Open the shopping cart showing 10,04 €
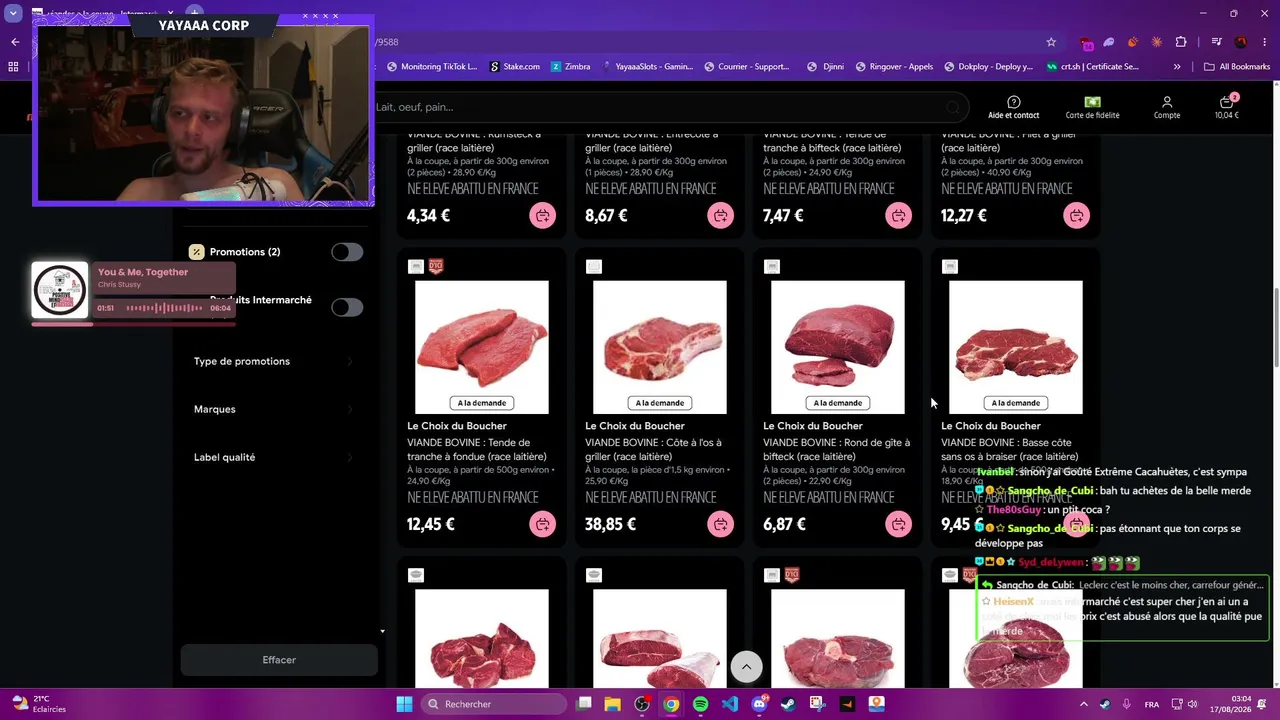The image size is (1280, 720). 1226,107
